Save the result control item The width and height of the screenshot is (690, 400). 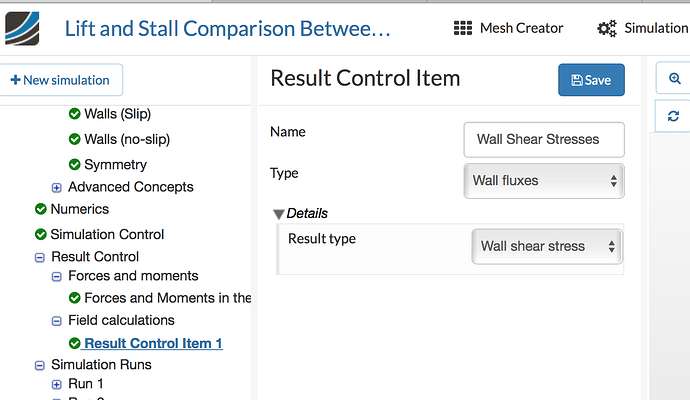point(591,80)
